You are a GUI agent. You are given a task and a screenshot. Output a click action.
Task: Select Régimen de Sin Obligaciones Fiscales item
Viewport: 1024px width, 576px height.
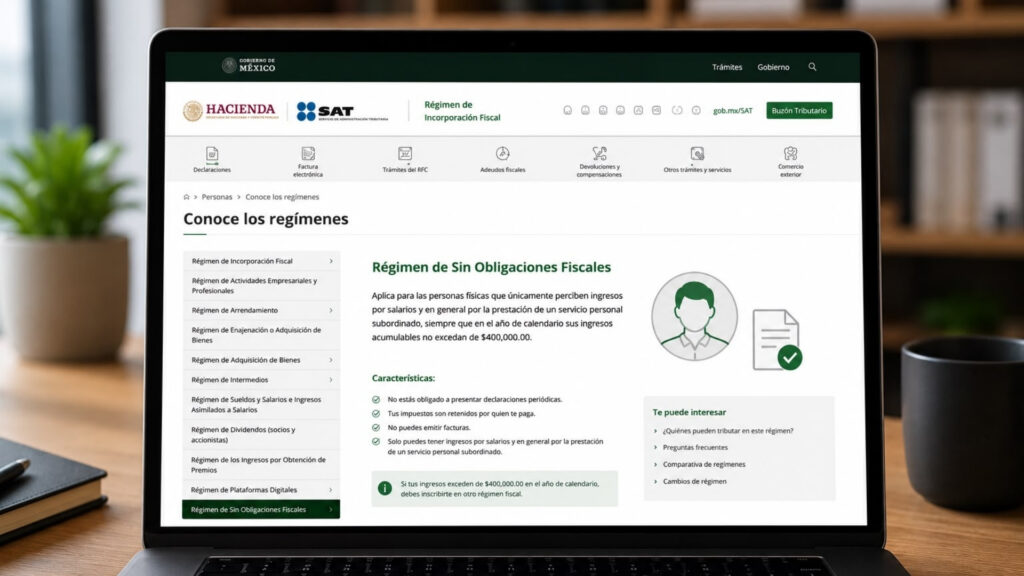(261, 509)
